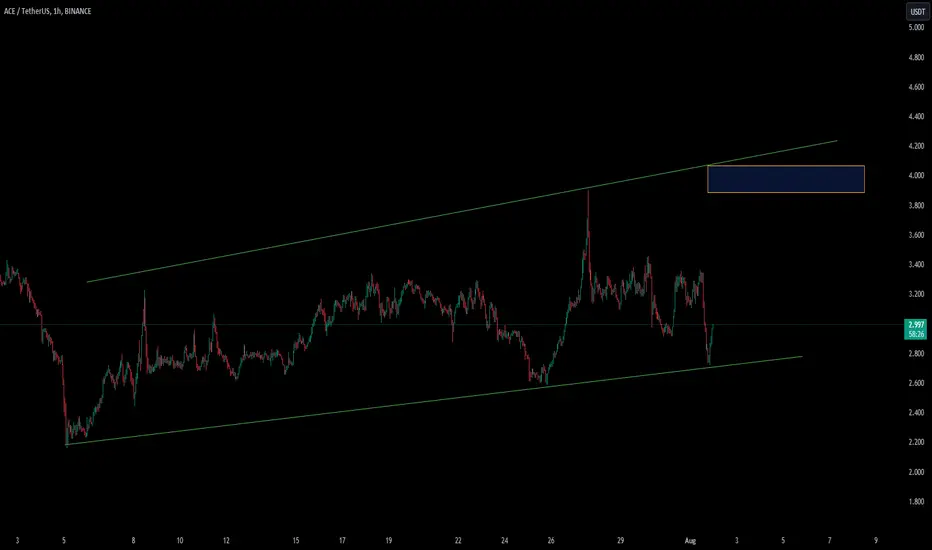
Task: Select the upper green channel trend line
Action: [x=462, y=211]
